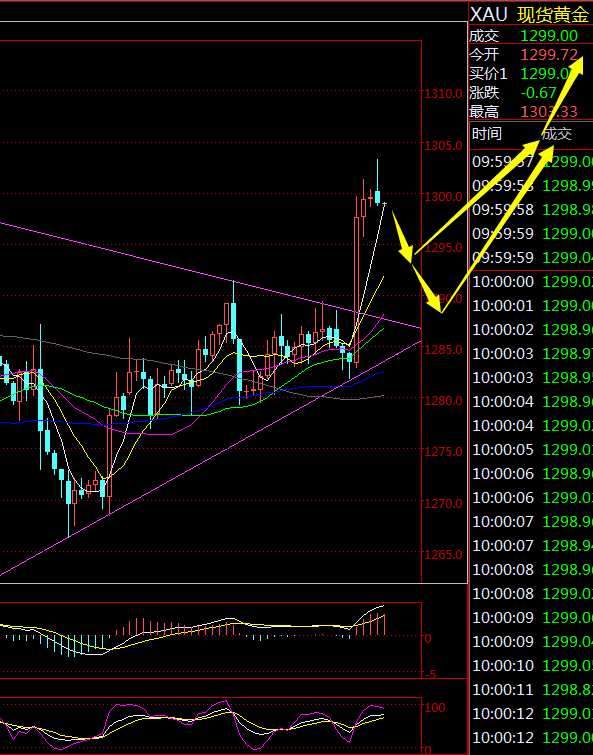Click the XAU symbol title
The width and height of the screenshot is (593, 755).
point(488,15)
